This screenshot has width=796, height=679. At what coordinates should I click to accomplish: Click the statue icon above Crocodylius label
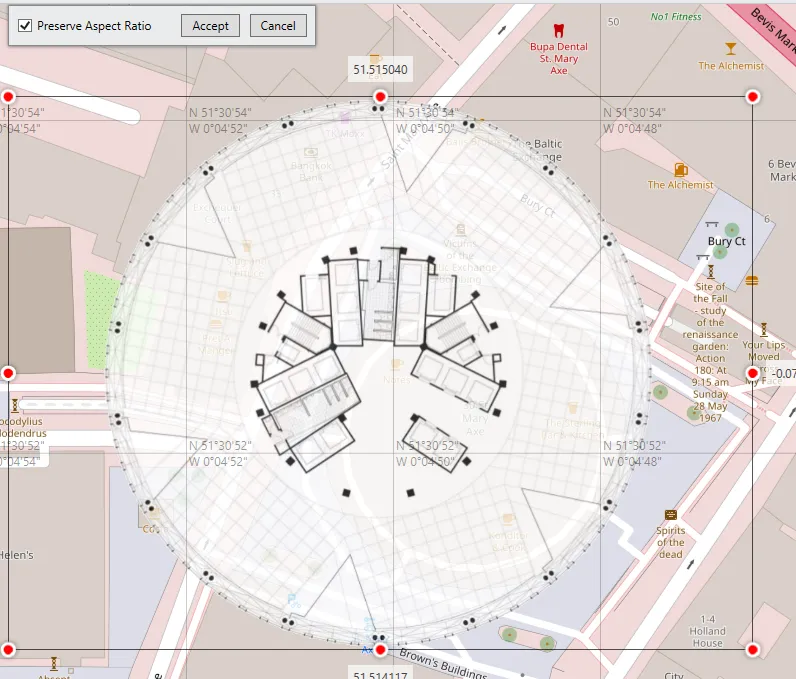[15, 405]
